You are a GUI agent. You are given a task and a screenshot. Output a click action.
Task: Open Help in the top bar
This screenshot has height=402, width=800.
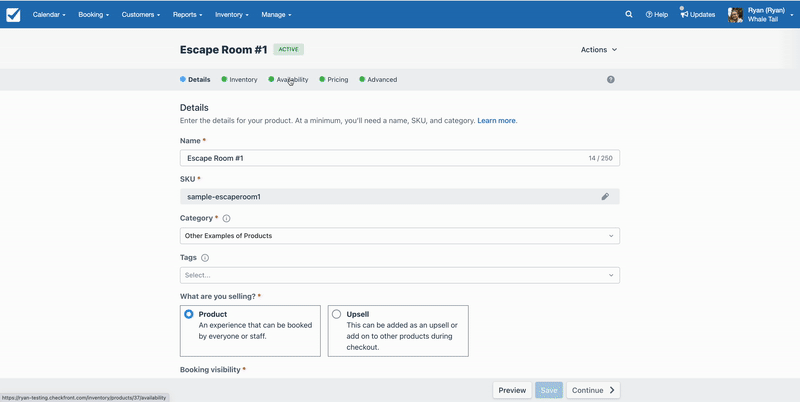point(657,15)
